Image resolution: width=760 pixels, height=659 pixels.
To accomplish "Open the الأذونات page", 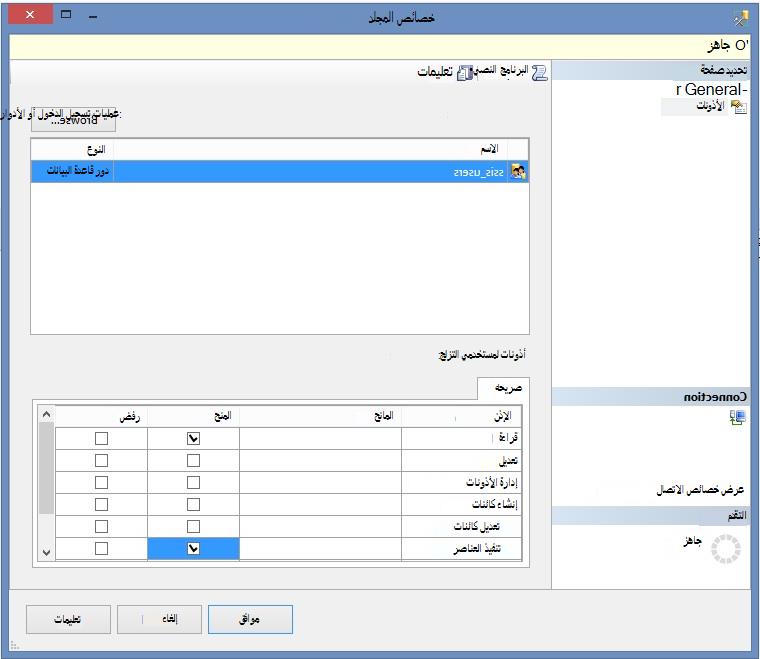I will coord(710,106).
